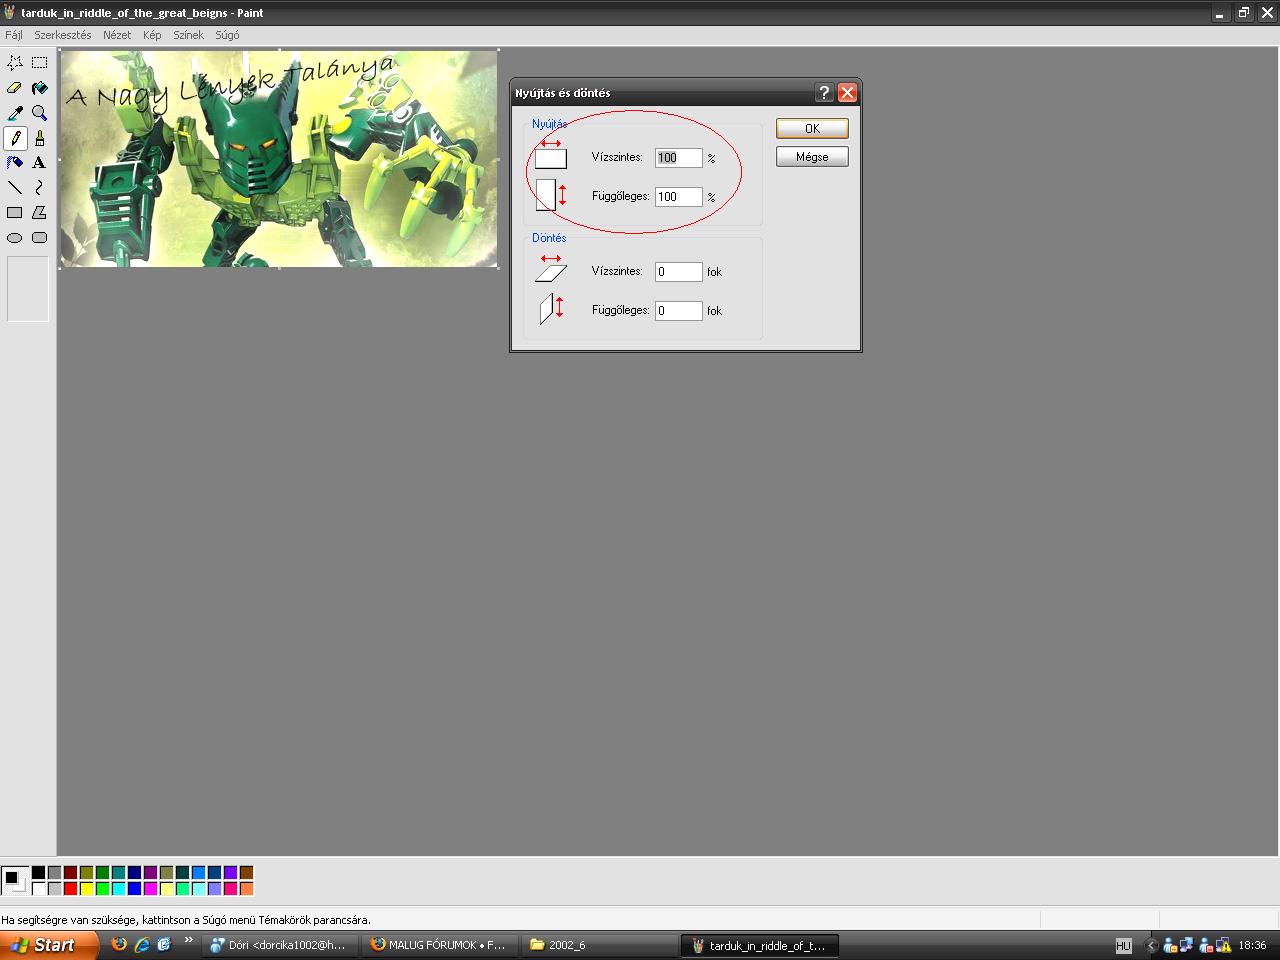
Task: Open the Nézet menu
Action: (117, 35)
